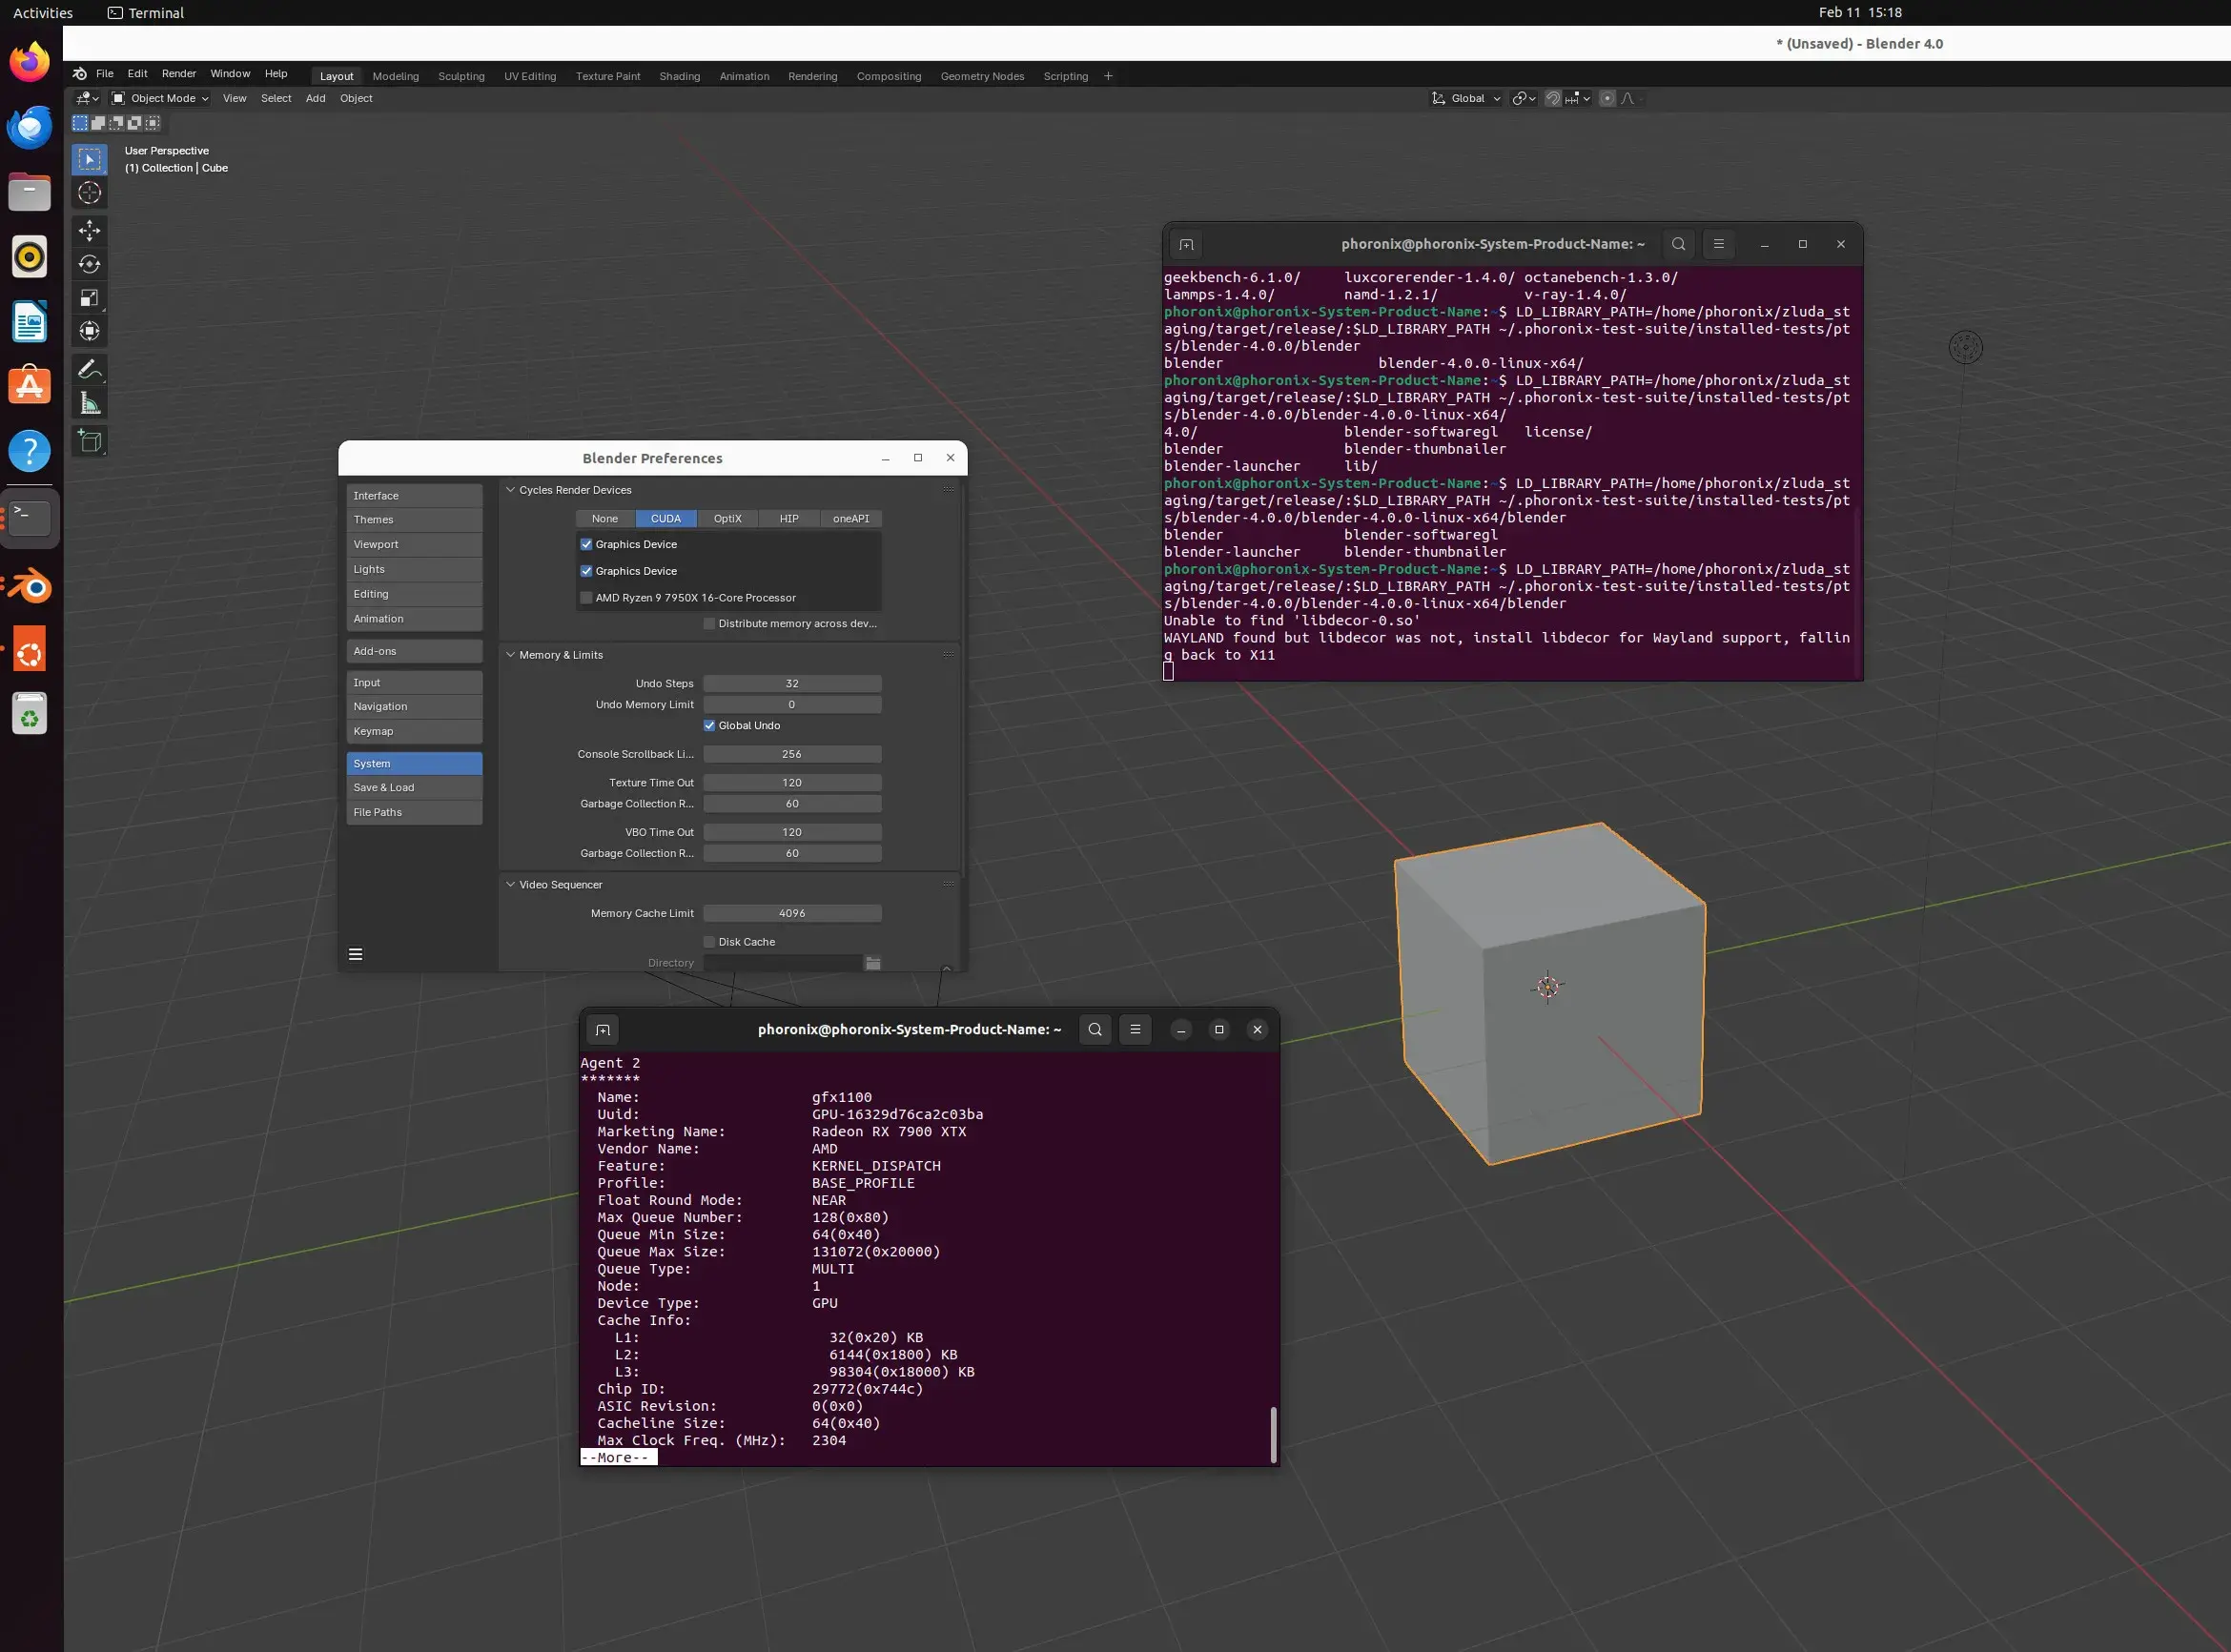Collapse the Cycles Render Devices panel
Screen dimensions: 2231x1652
[511, 490]
